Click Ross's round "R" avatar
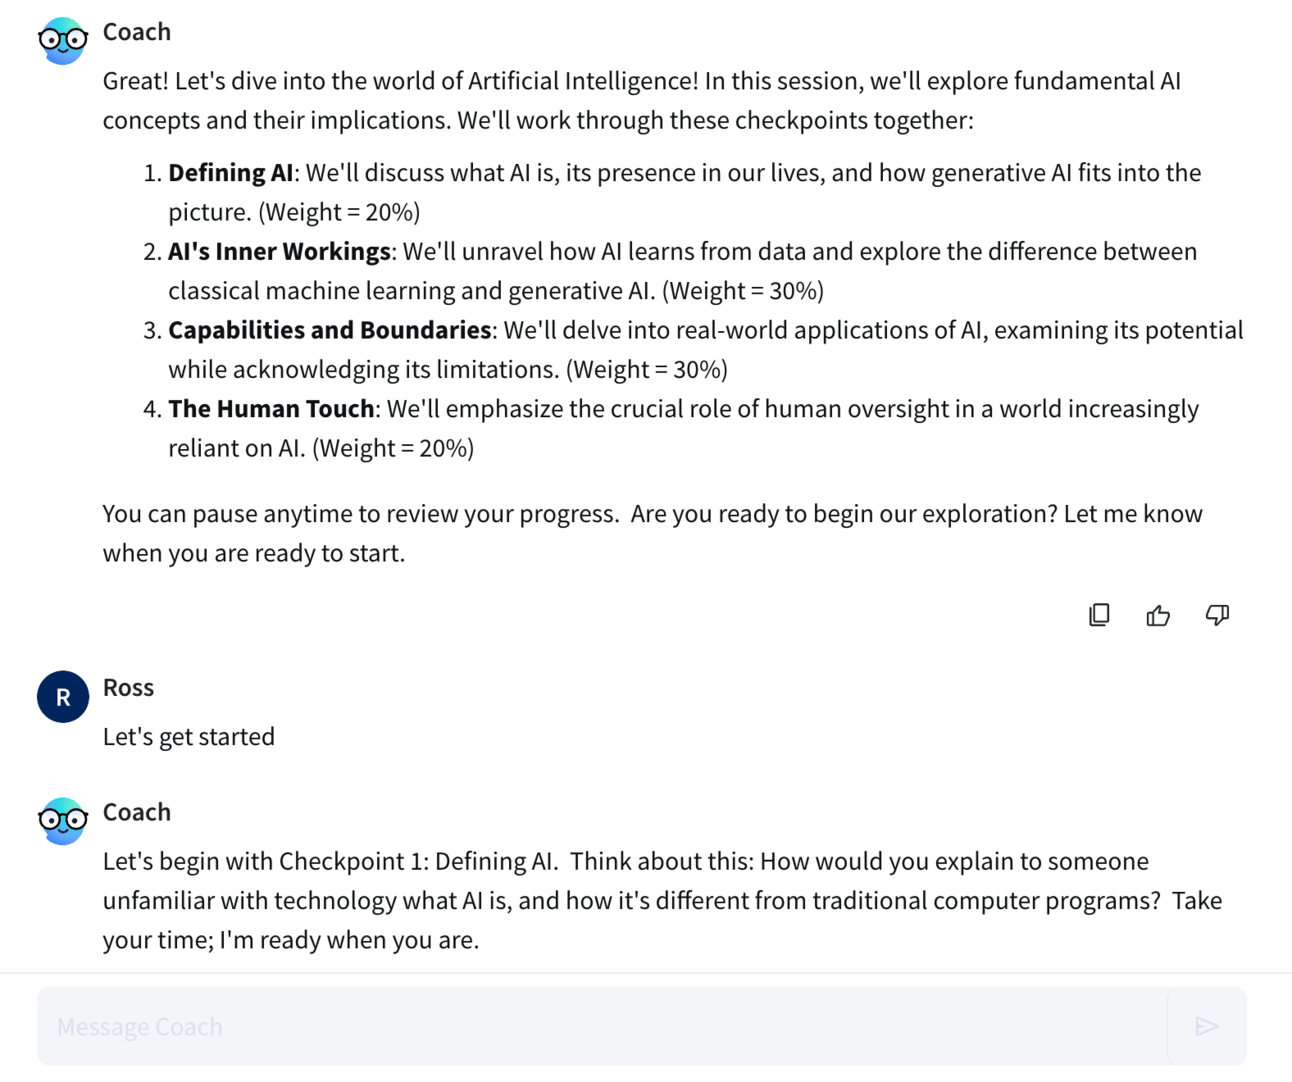Viewport: 1292px width, 1082px height. tap(63, 697)
